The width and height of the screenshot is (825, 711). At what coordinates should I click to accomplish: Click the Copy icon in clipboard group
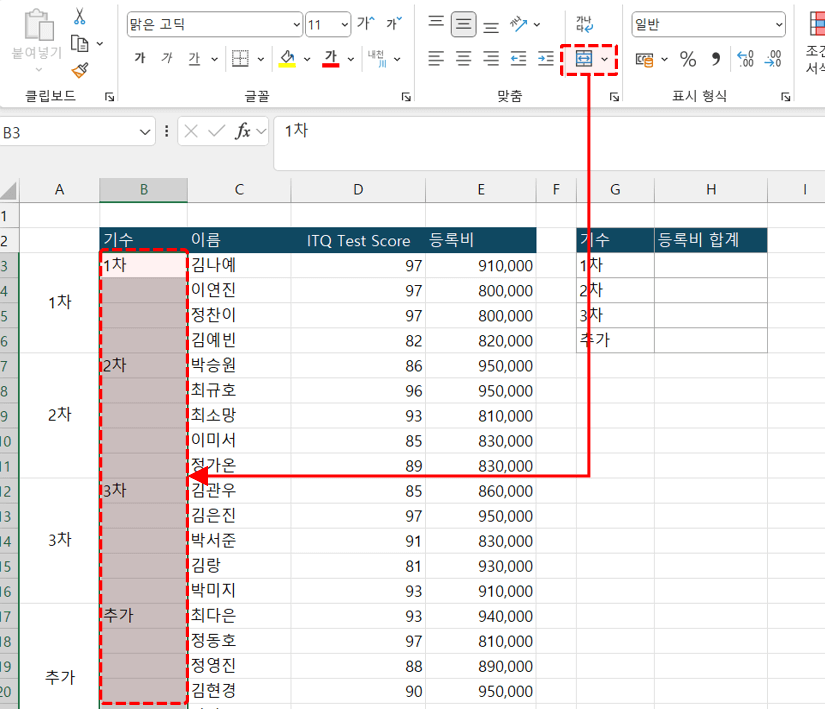79,43
